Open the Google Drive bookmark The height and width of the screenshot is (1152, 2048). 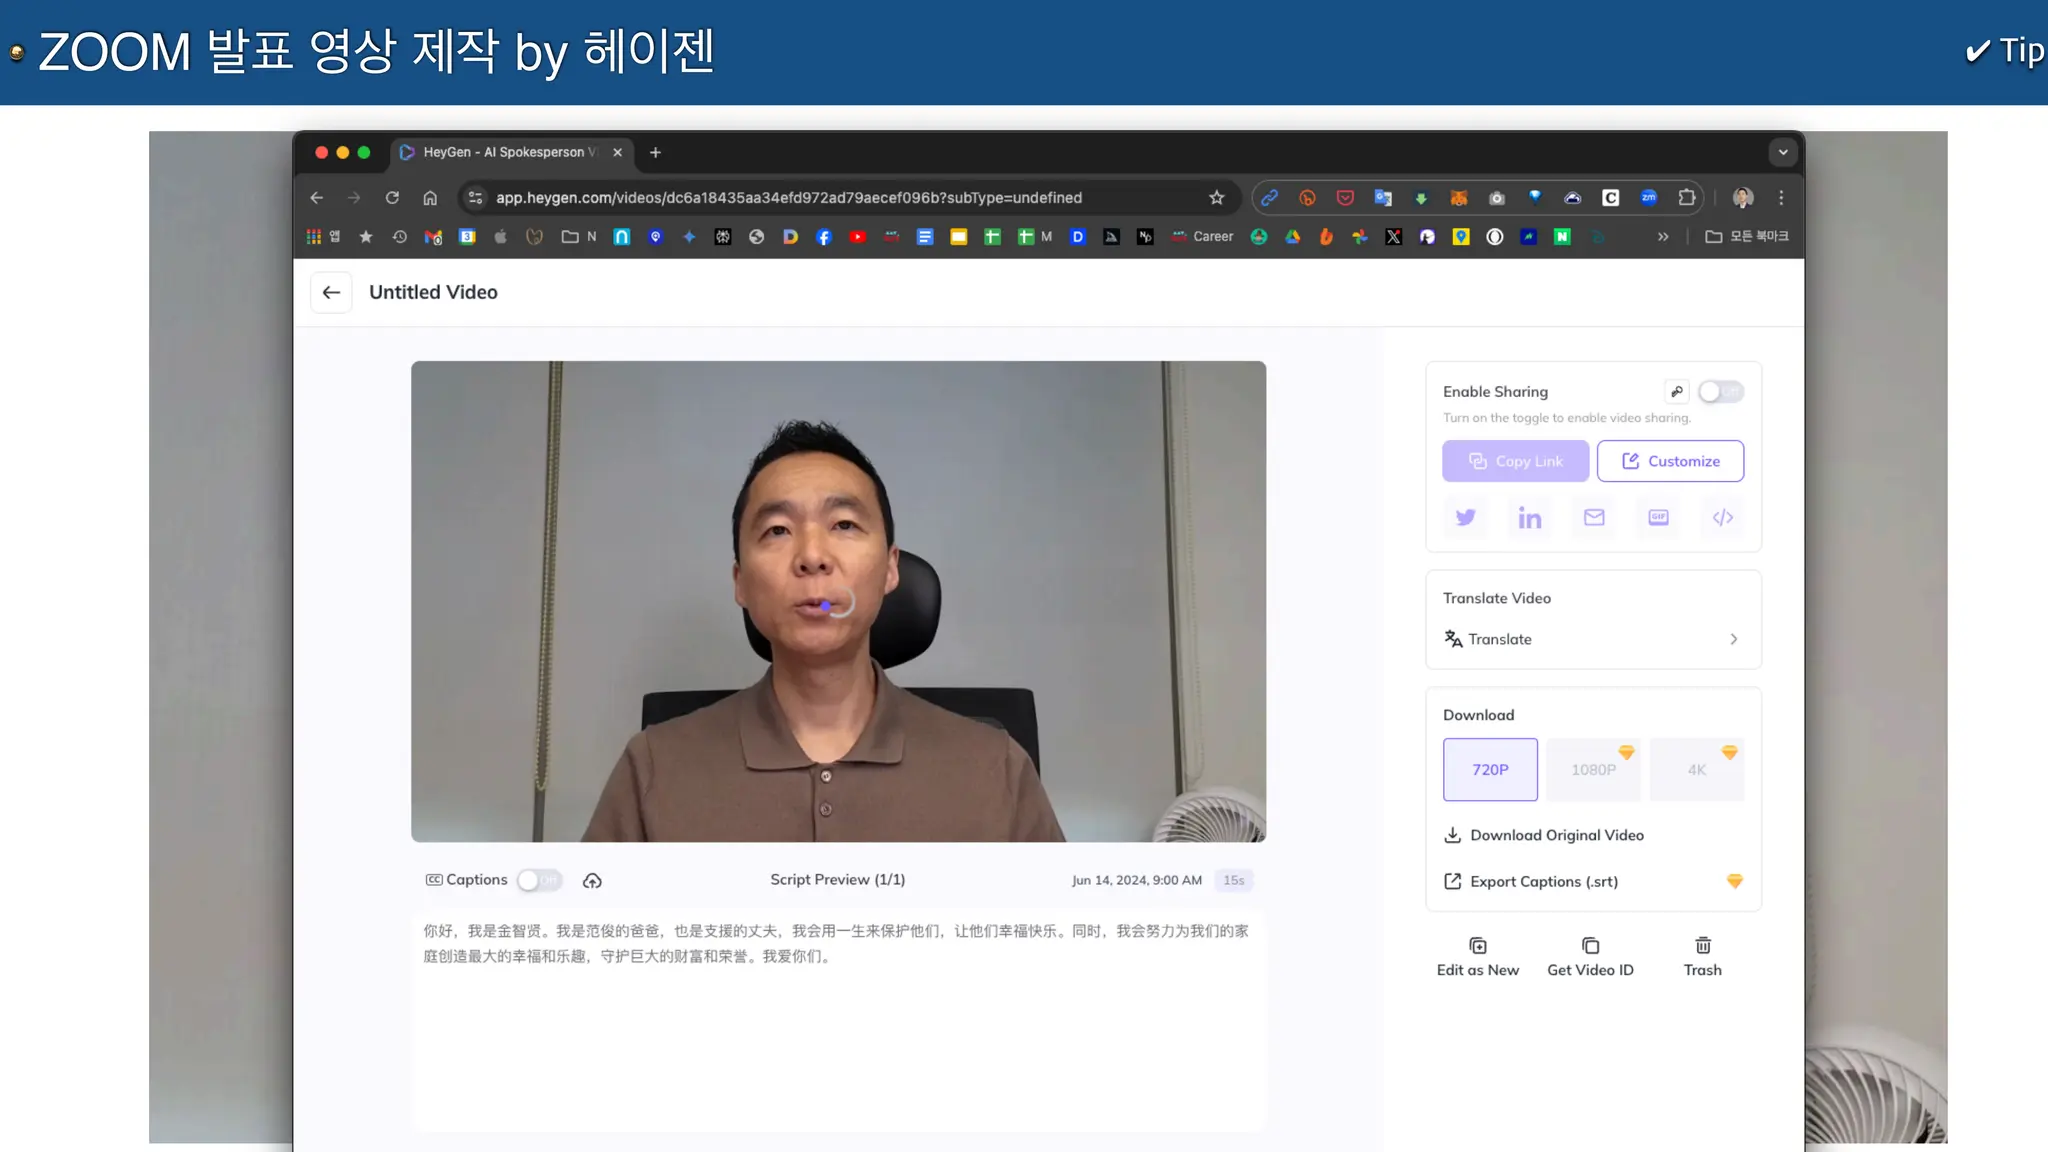[1292, 237]
